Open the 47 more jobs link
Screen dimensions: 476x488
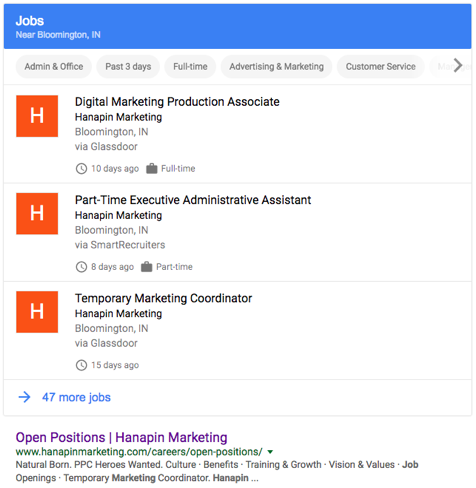click(76, 397)
